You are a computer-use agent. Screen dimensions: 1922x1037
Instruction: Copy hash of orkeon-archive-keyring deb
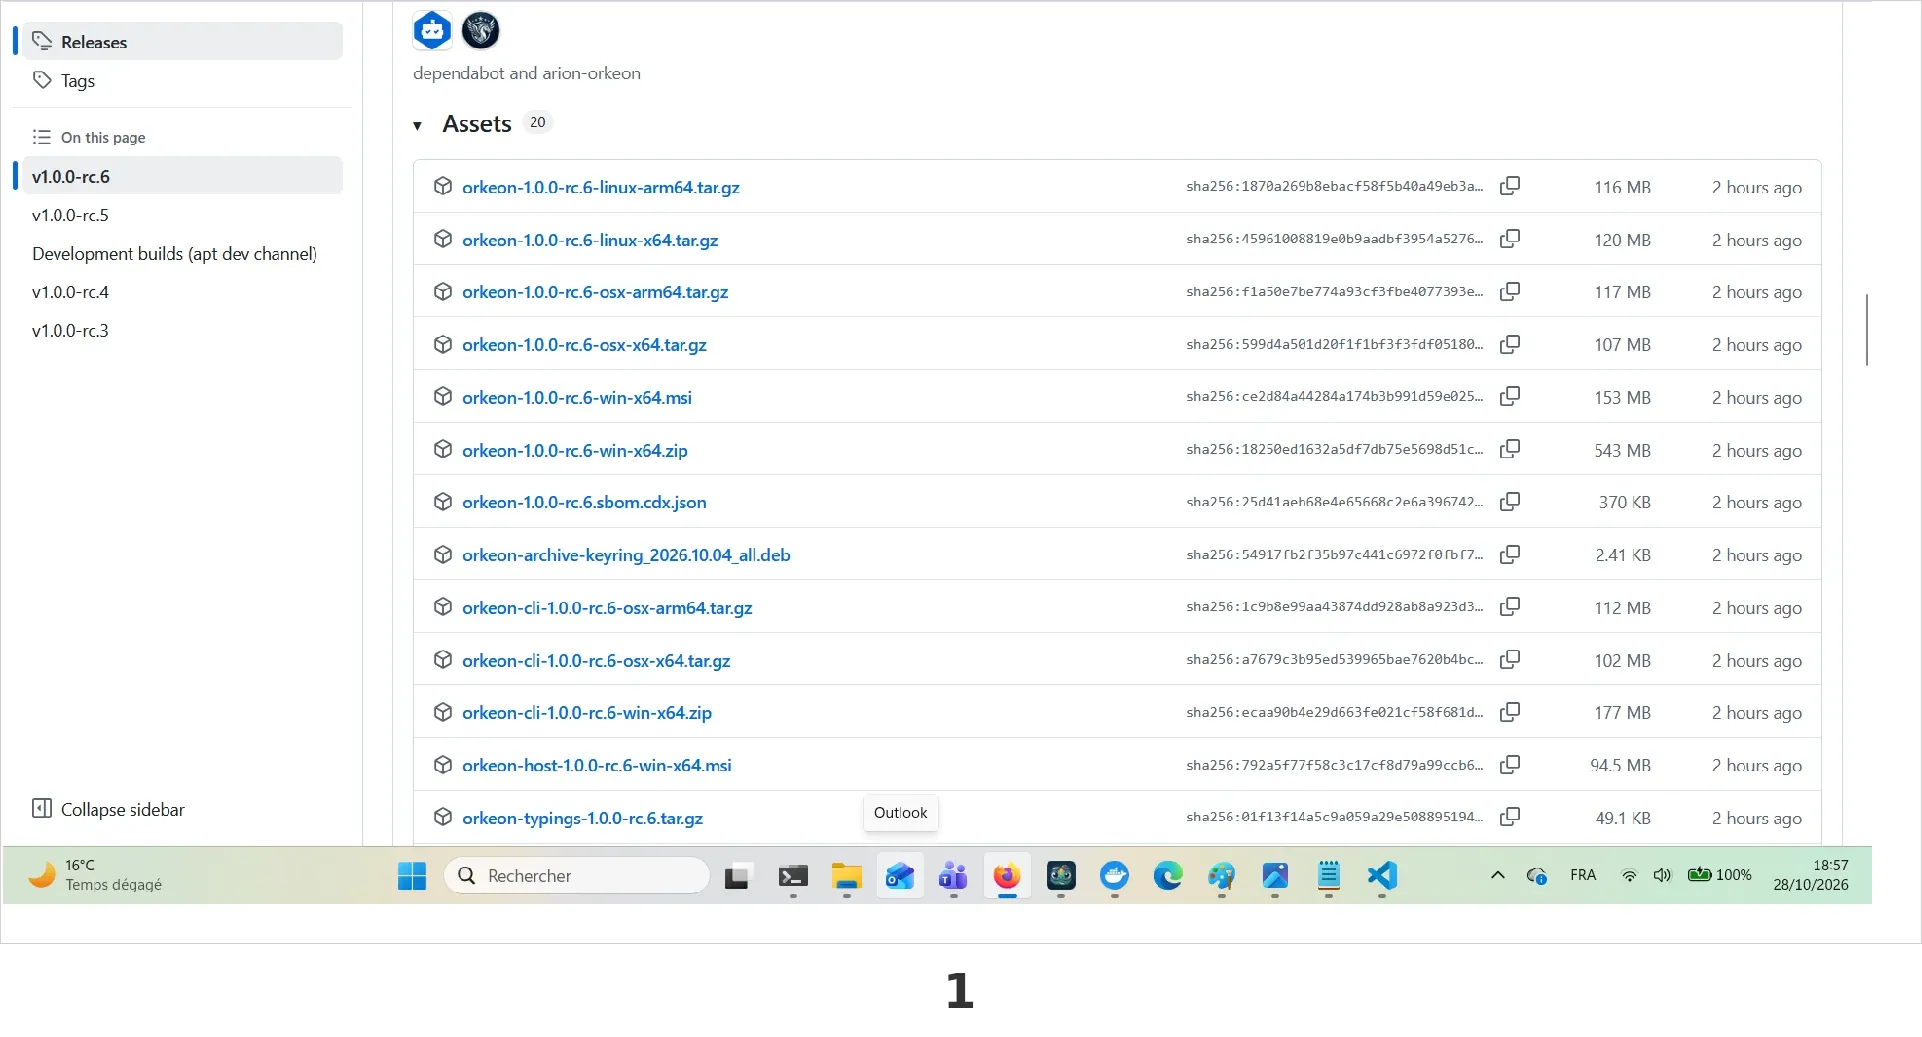point(1510,554)
